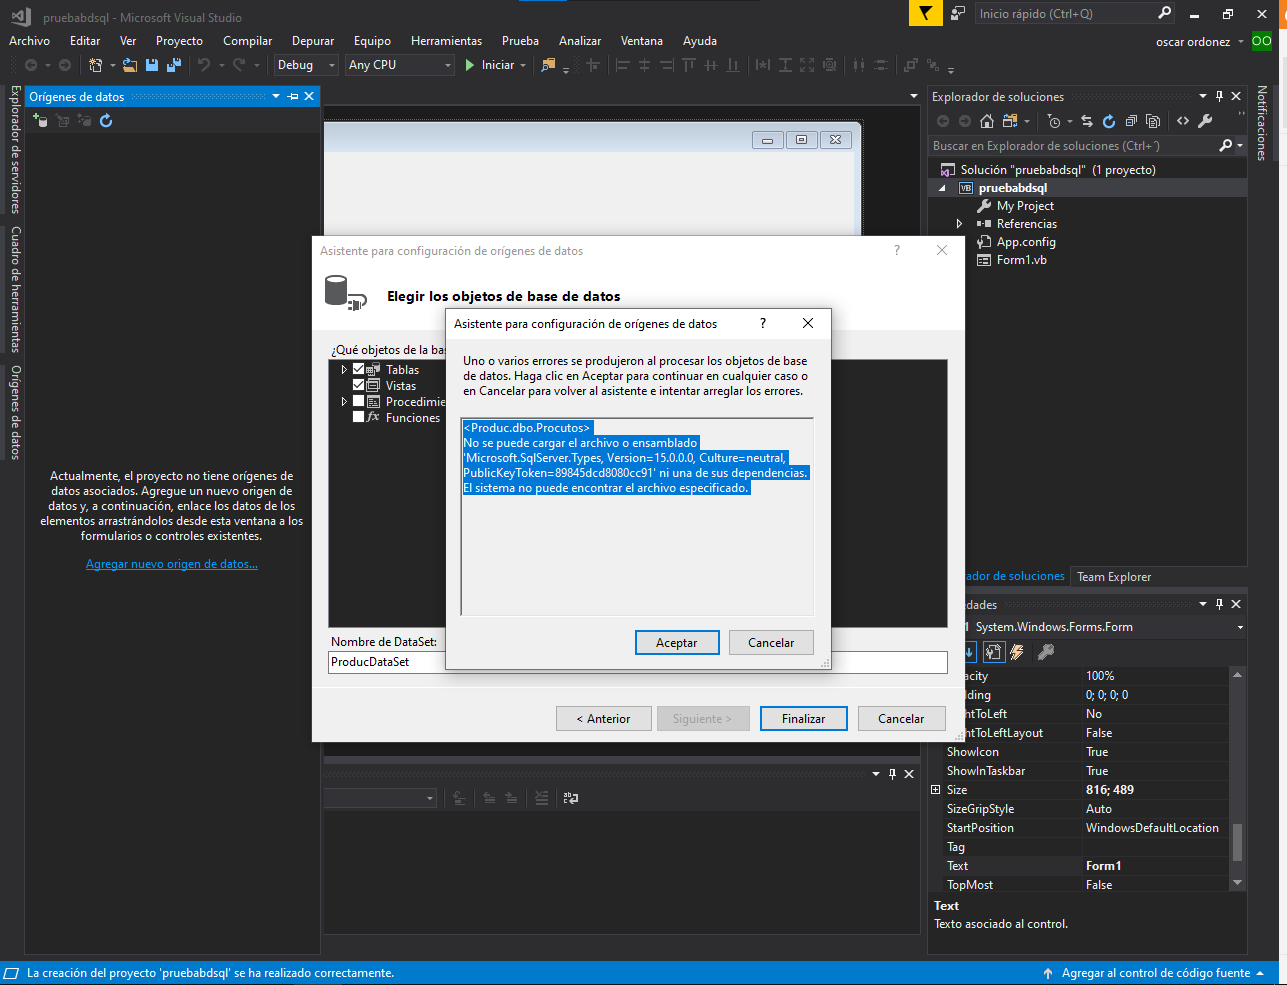Click the Finalizar button in the wizard
This screenshot has height=985, width=1287.
tap(804, 719)
